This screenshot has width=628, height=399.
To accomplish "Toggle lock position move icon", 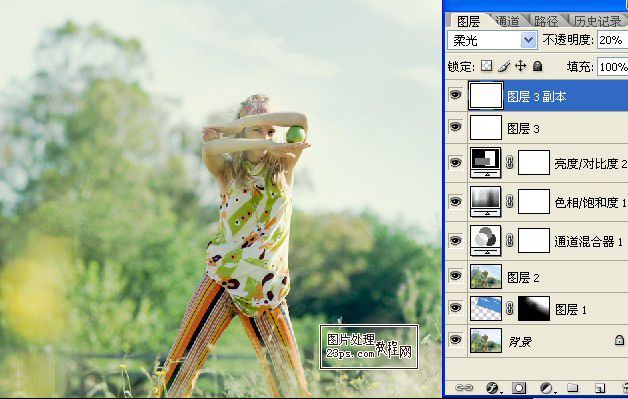I will tap(520, 66).
